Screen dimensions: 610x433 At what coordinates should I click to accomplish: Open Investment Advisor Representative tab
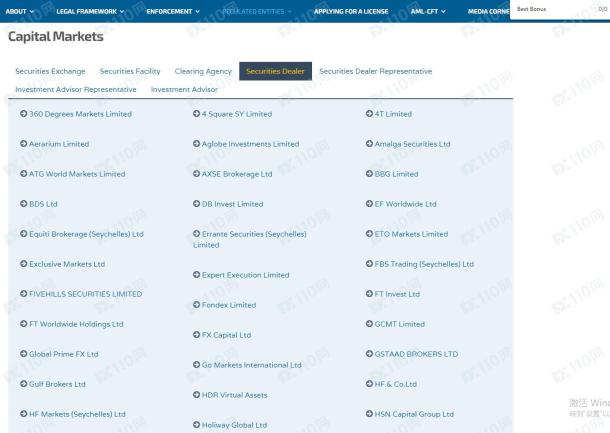tap(76, 89)
